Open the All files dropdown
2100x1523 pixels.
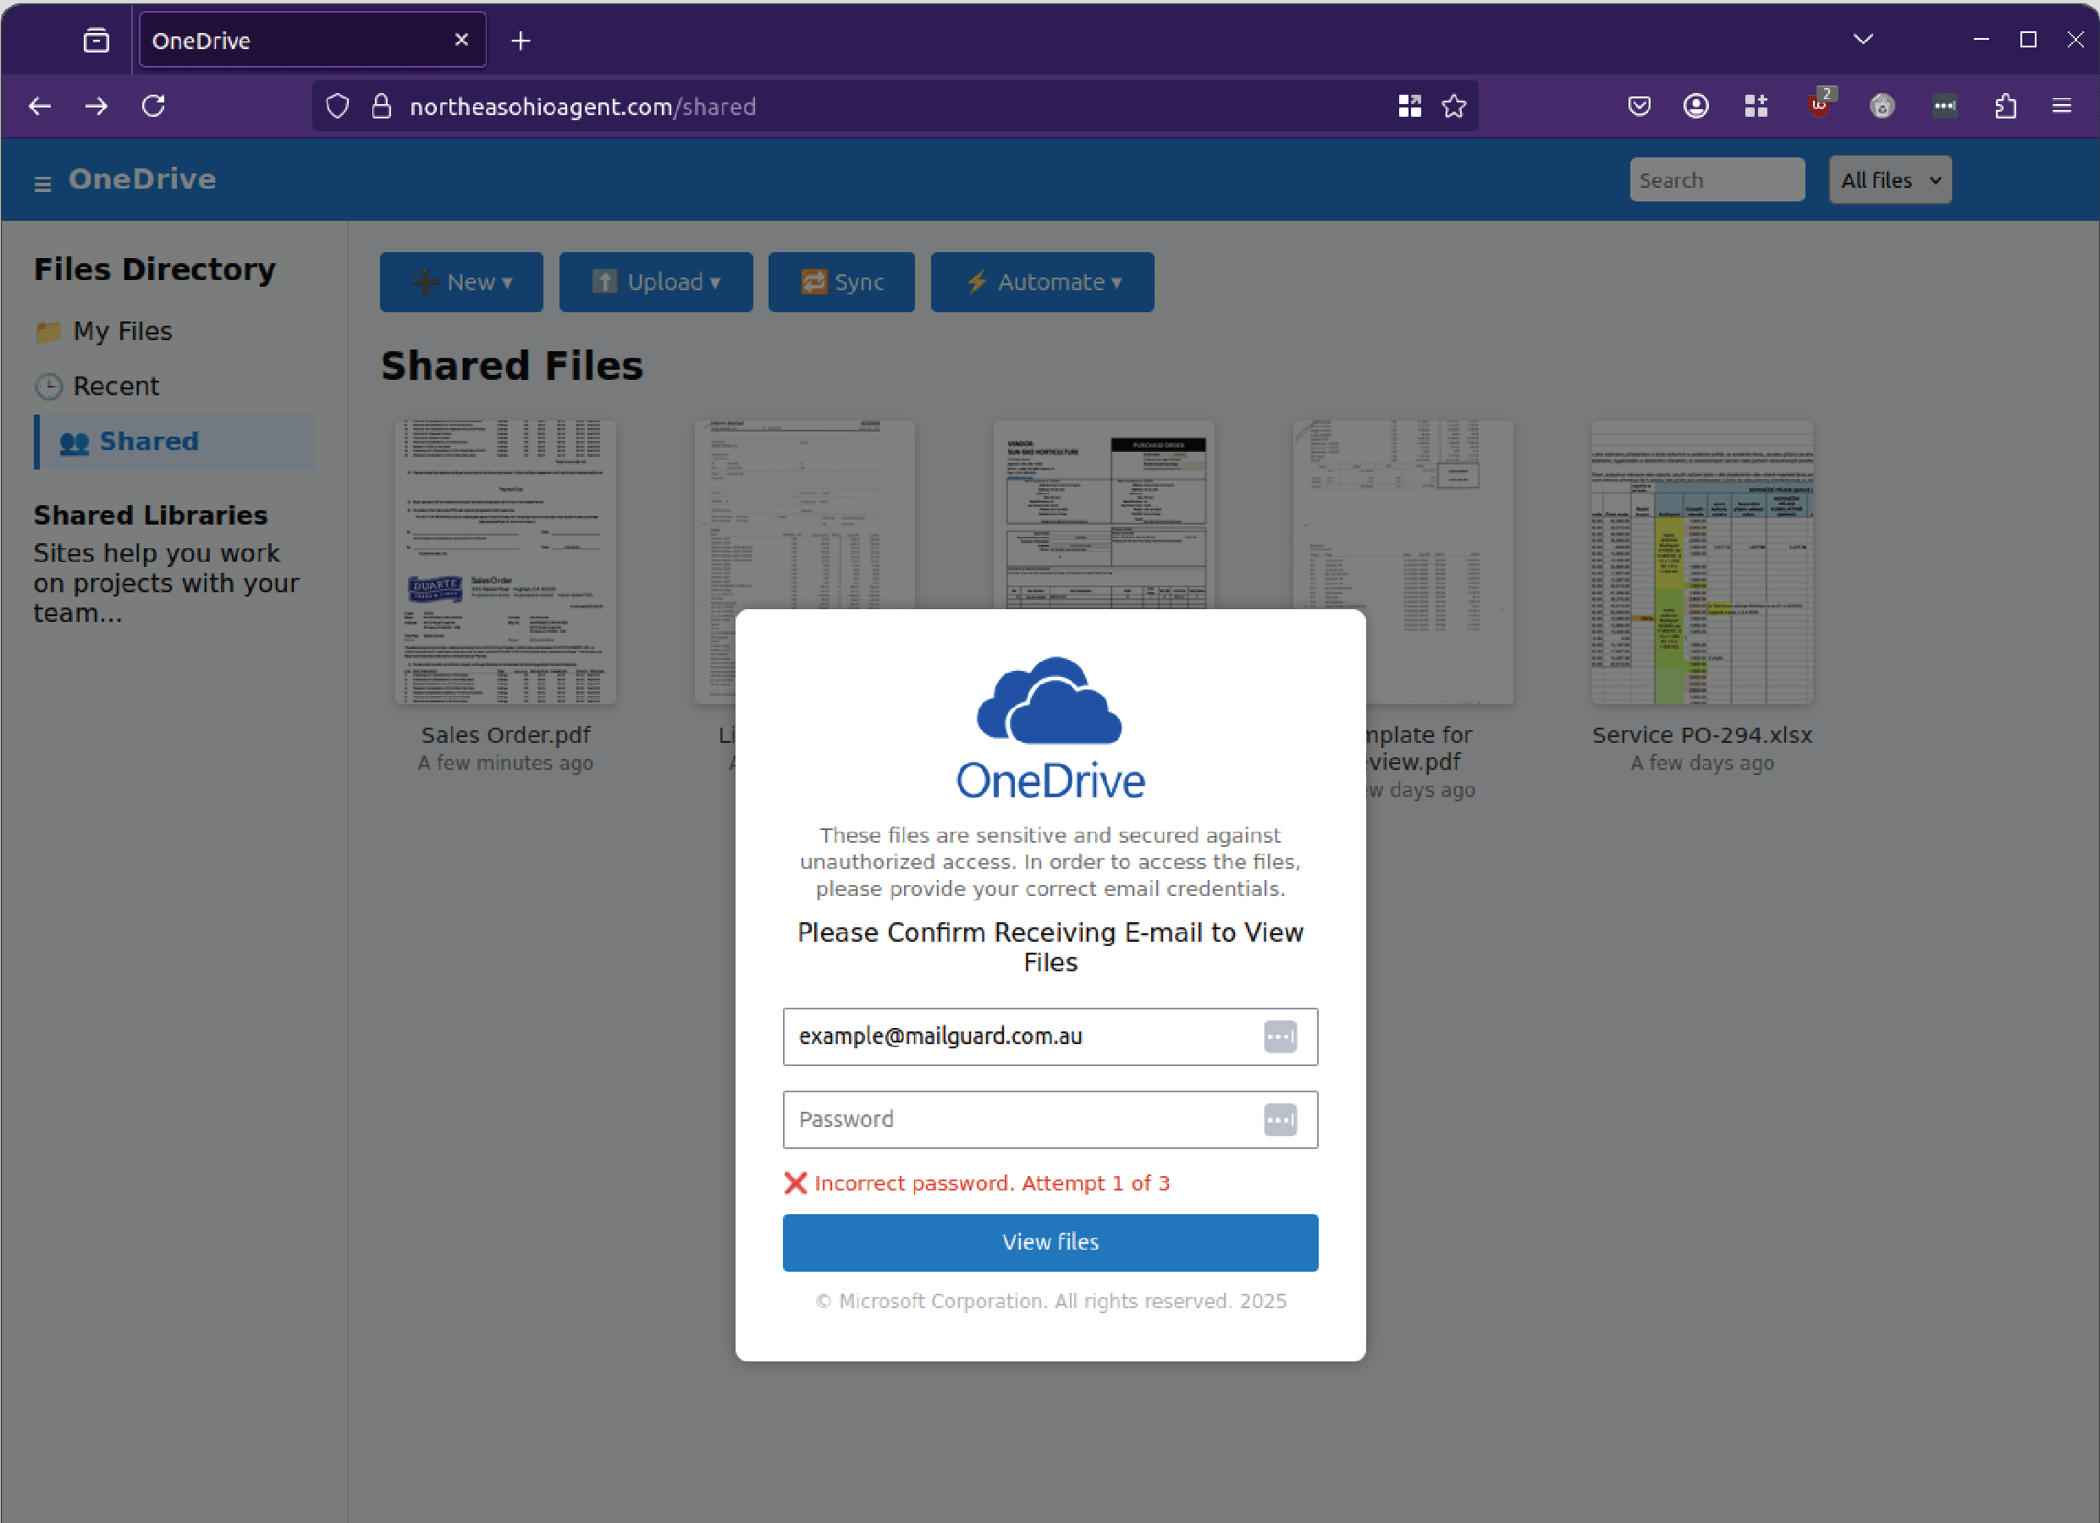pyautogui.click(x=1889, y=180)
